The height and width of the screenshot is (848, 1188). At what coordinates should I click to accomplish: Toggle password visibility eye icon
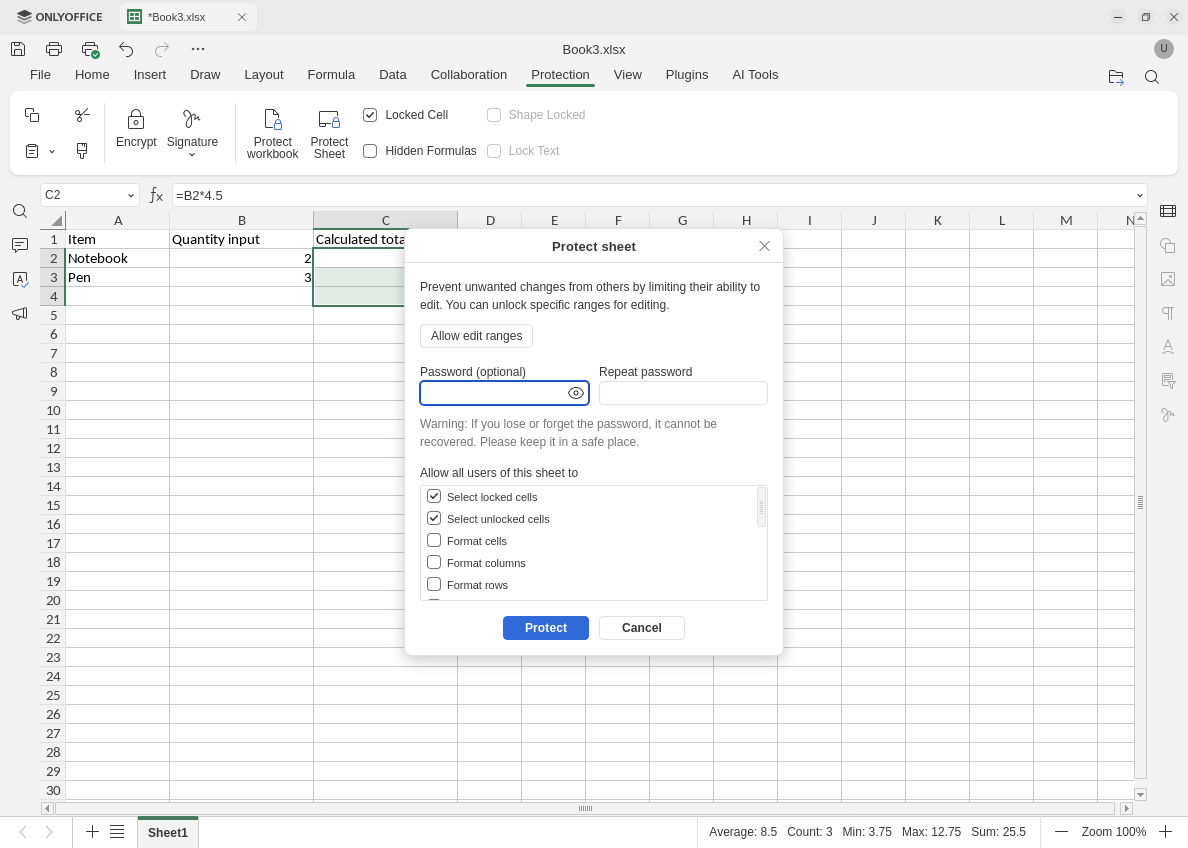pyautogui.click(x=576, y=393)
